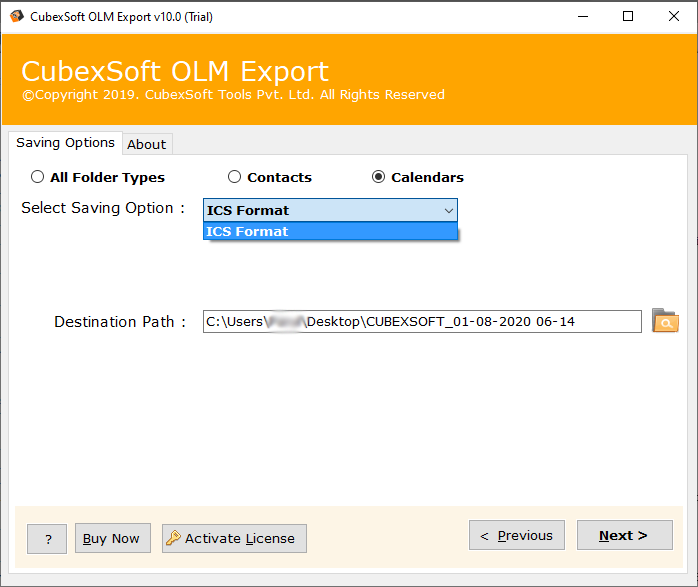Open the About tab
Screen dimensions: 698x587
(147, 144)
